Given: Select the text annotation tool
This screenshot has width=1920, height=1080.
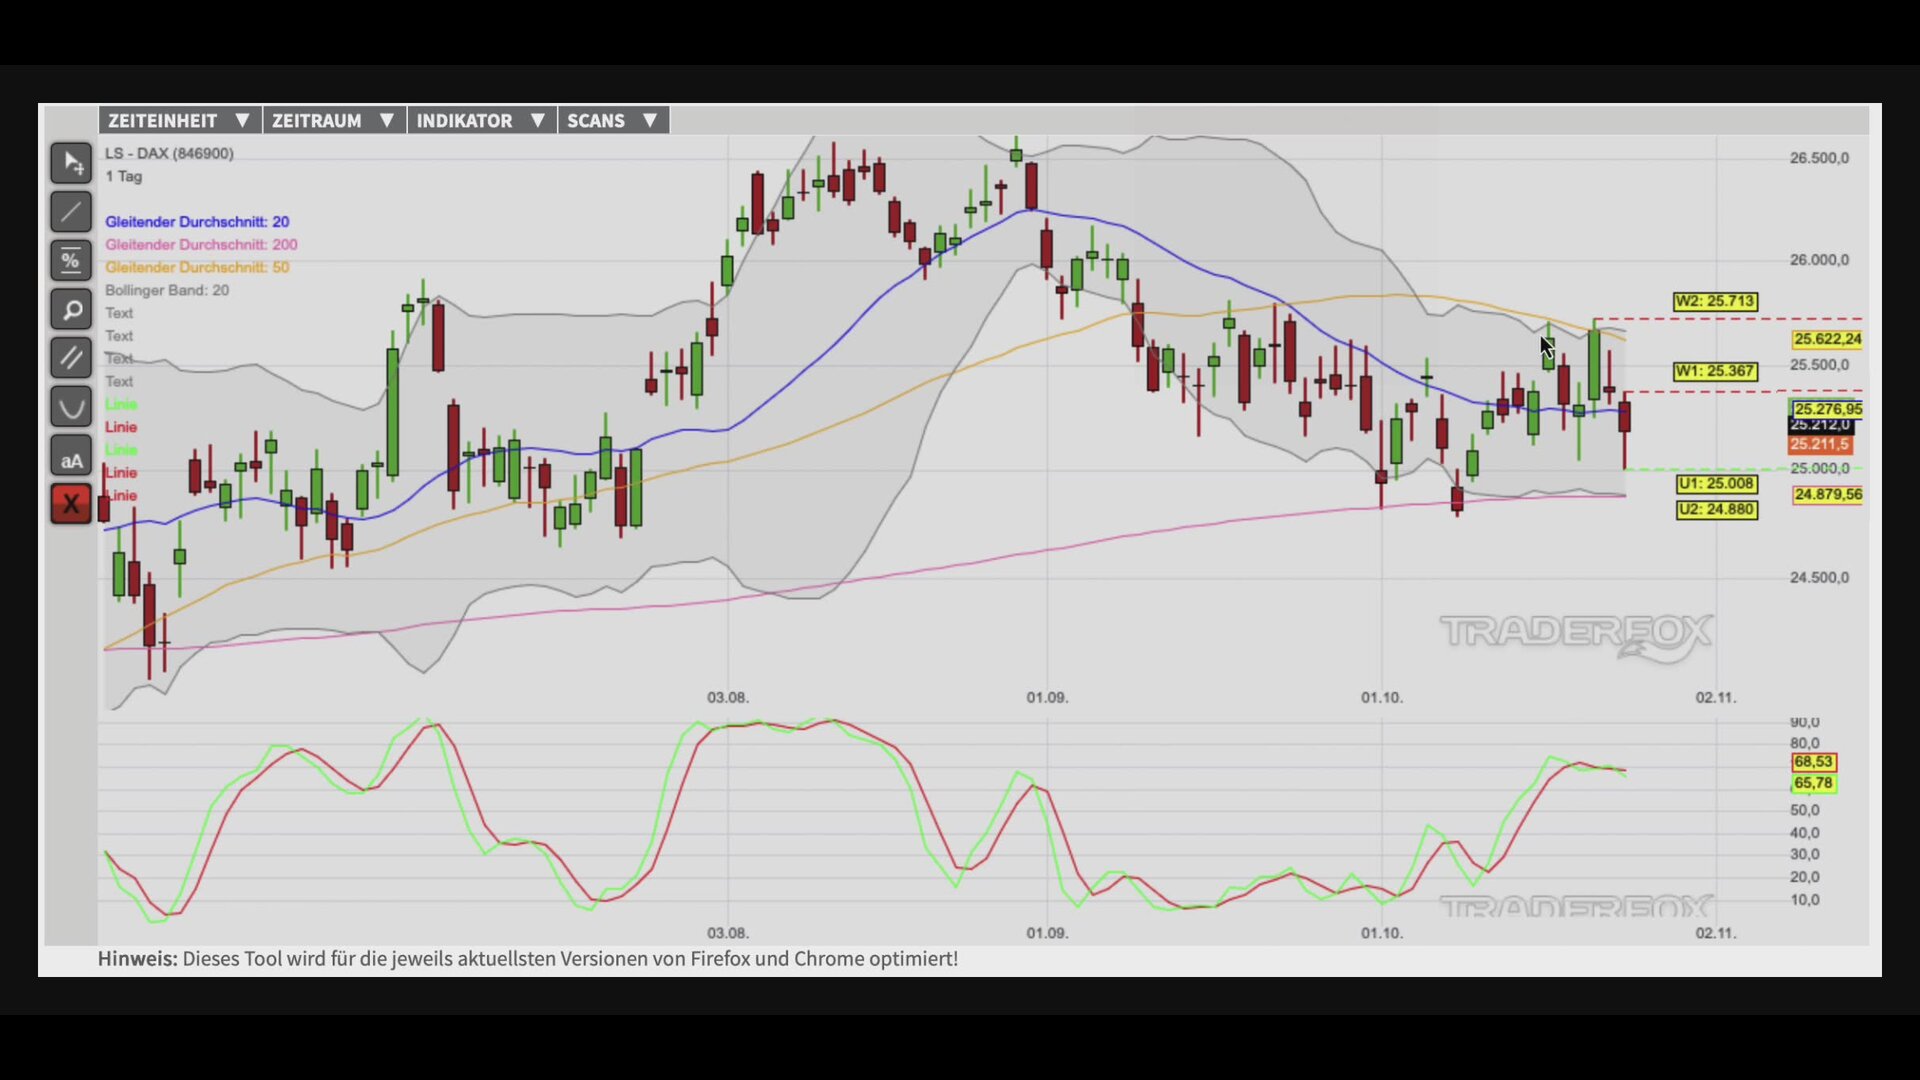Looking at the screenshot, I should [71, 456].
